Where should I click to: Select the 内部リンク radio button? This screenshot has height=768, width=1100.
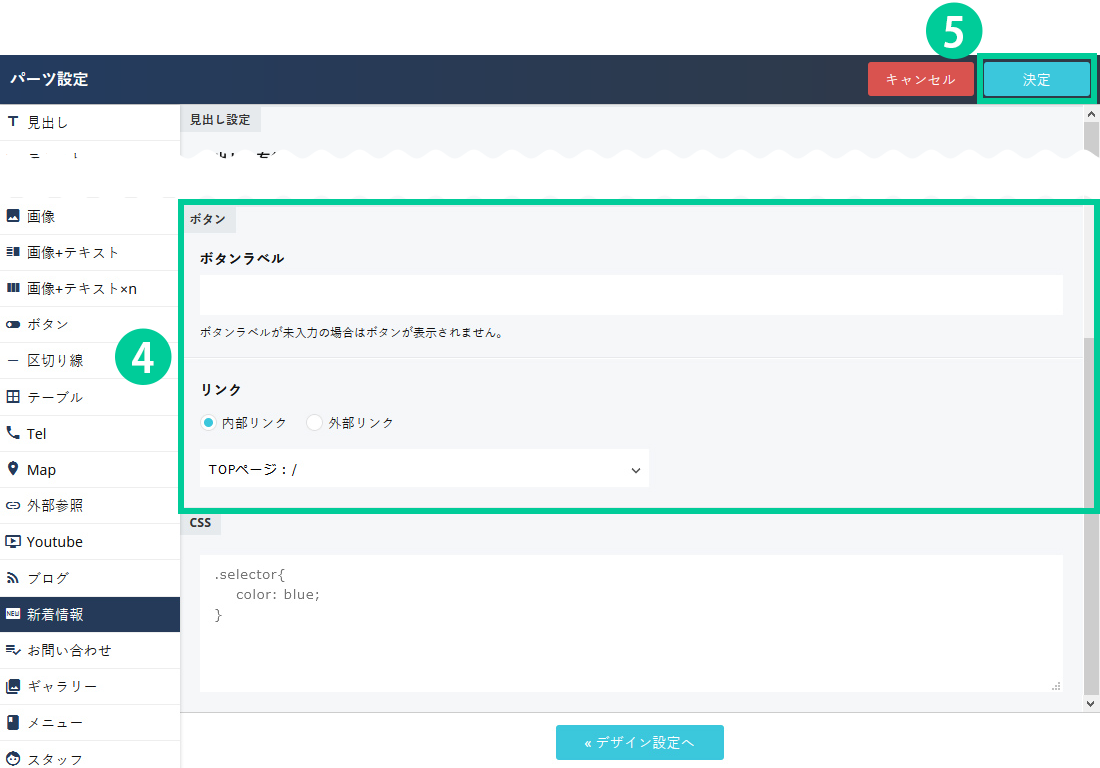(208, 423)
